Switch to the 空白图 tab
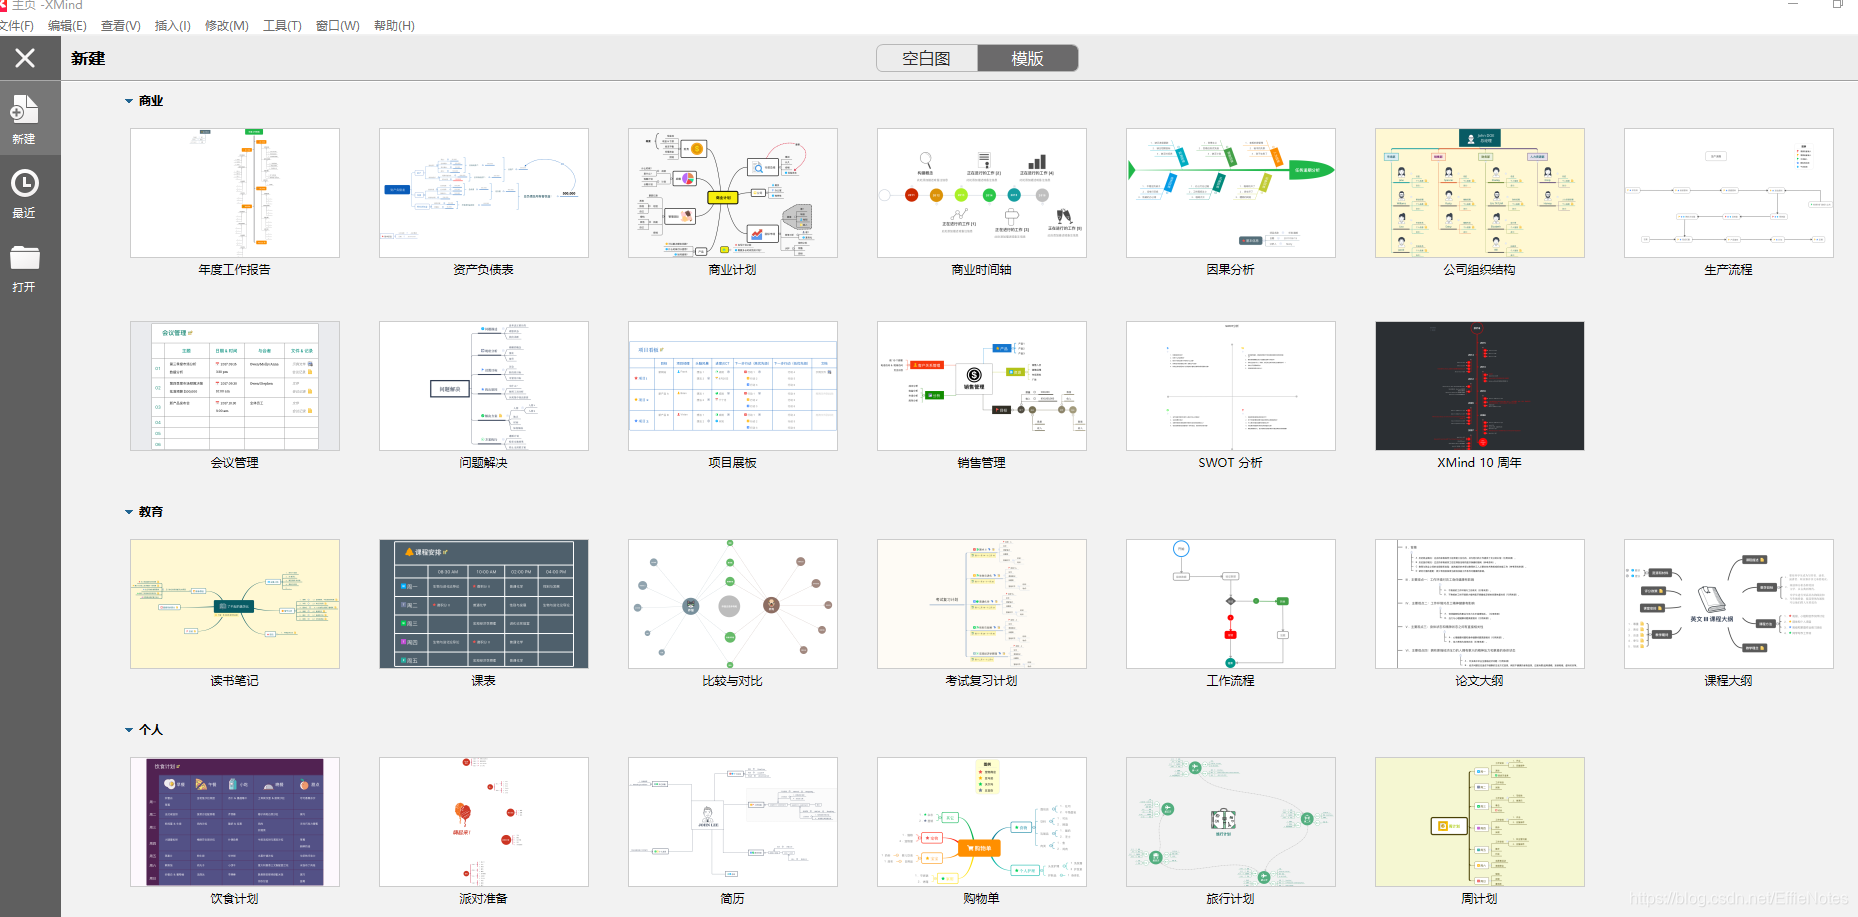This screenshot has height=917, width=1858. click(927, 58)
